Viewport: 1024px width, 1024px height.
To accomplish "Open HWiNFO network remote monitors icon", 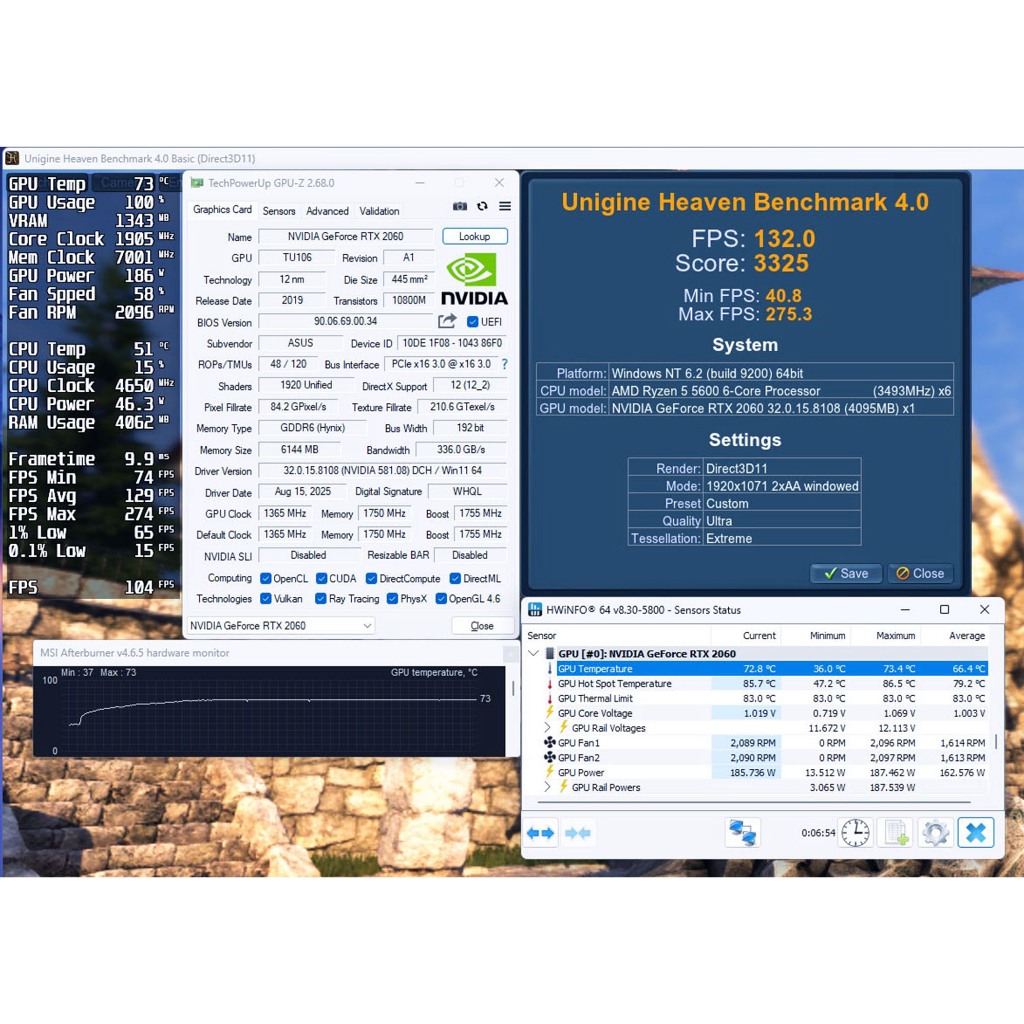I will [743, 833].
